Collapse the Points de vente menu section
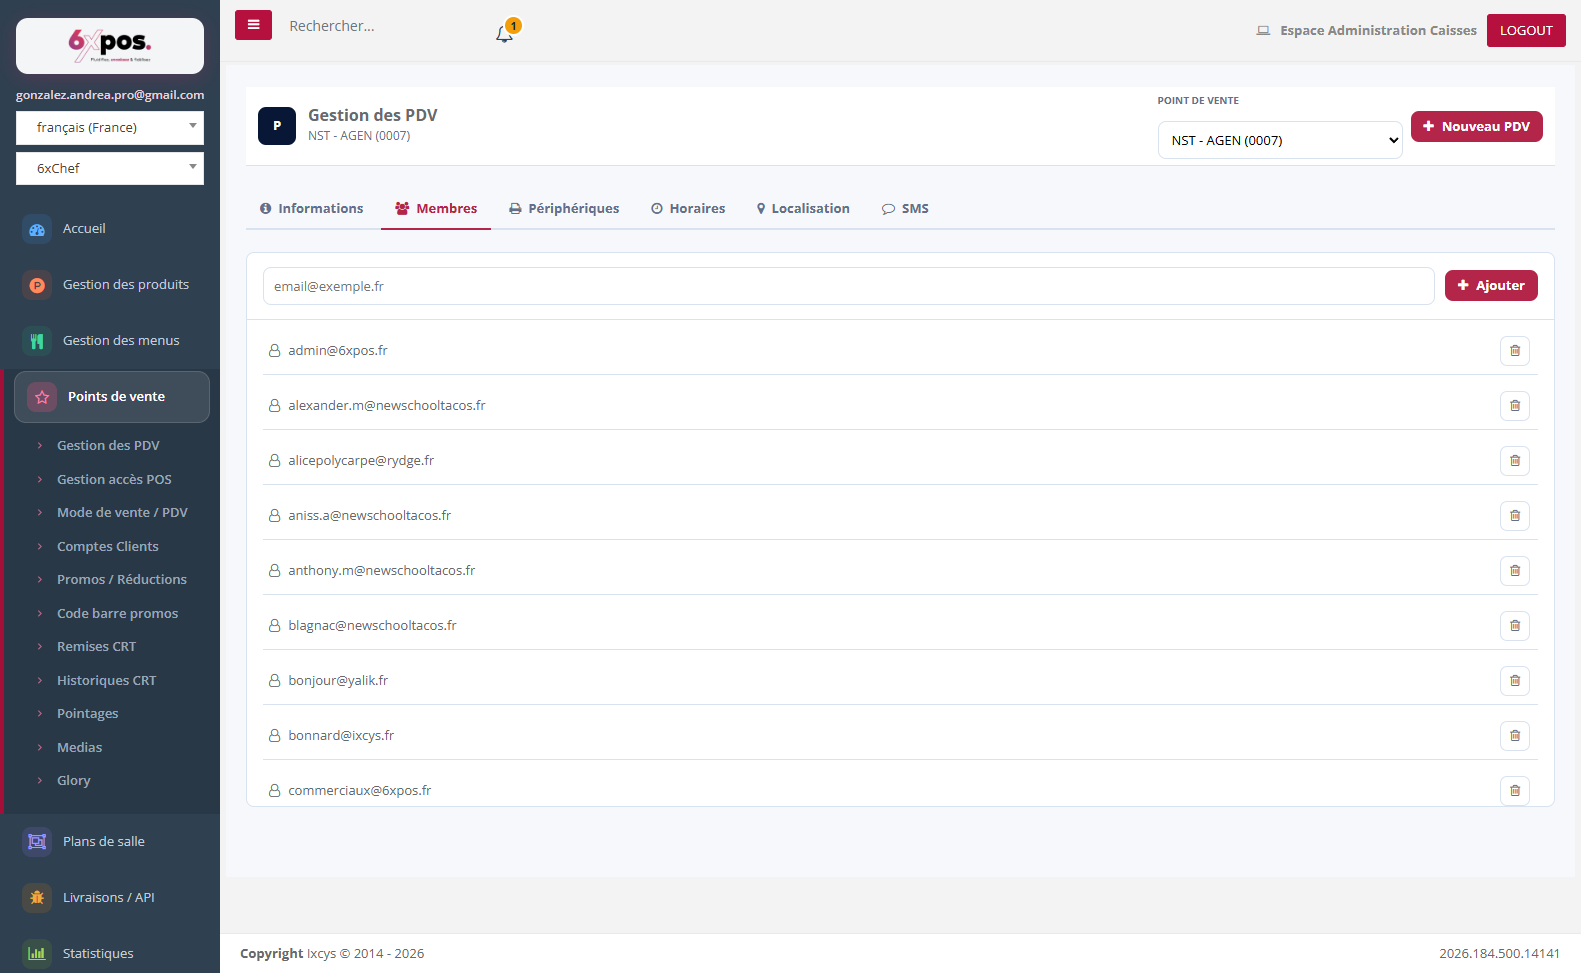Image resolution: width=1581 pixels, height=973 pixels. pyautogui.click(x=112, y=397)
